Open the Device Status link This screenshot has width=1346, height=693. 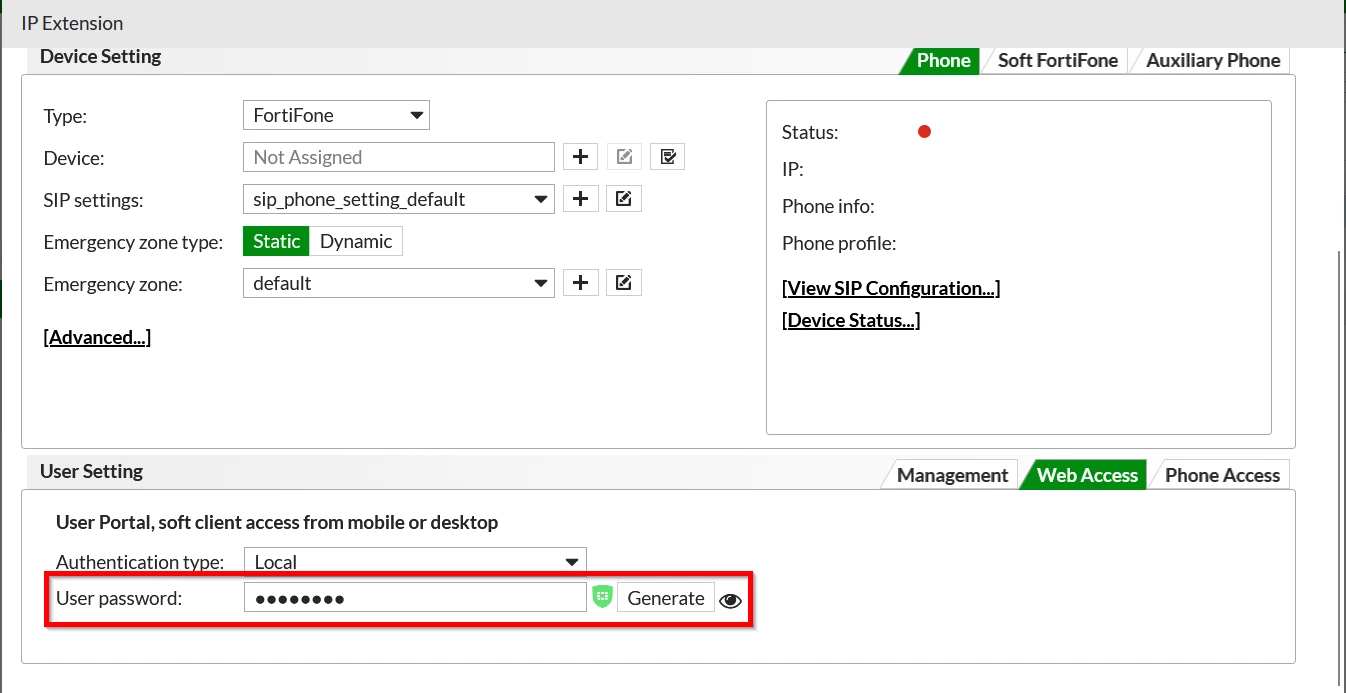pyautogui.click(x=851, y=320)
